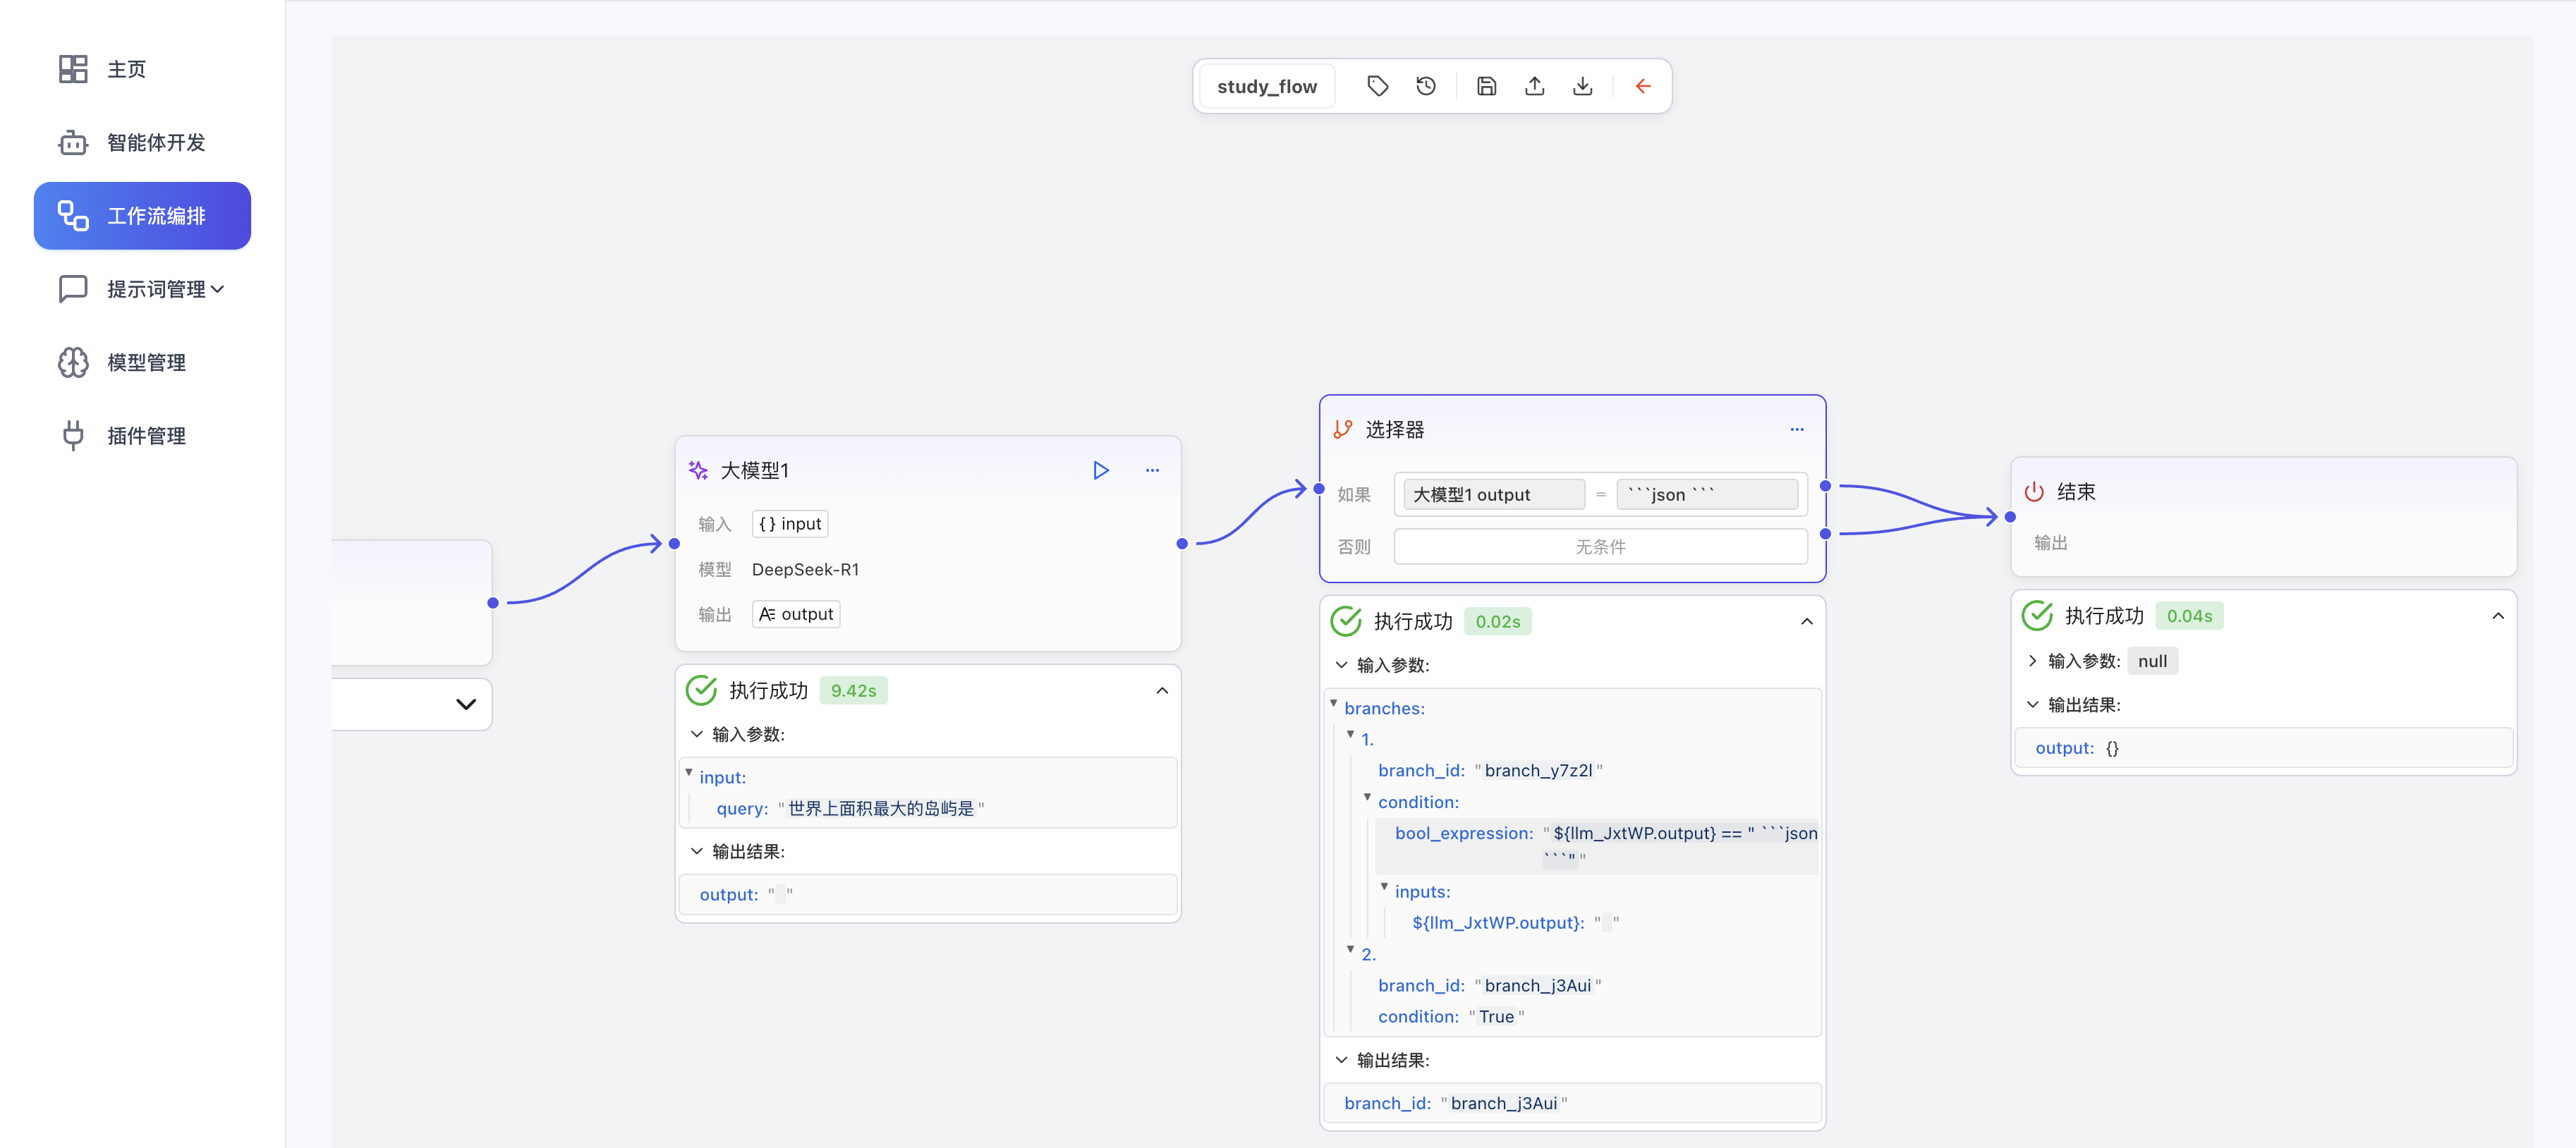This screenshot has width=2576, height=1148.
Task: Run the 大模型1 node play button
Action: click(1100, 470)
